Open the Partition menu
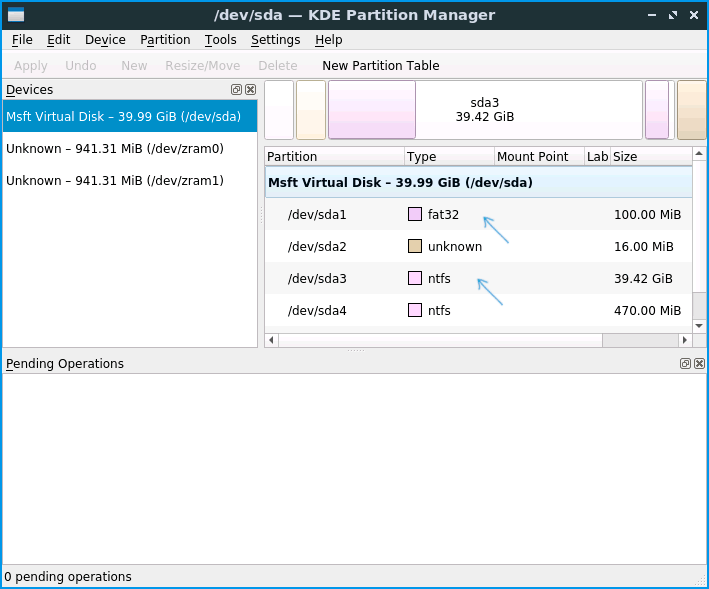The image size is (709, 589). [165, 40]
